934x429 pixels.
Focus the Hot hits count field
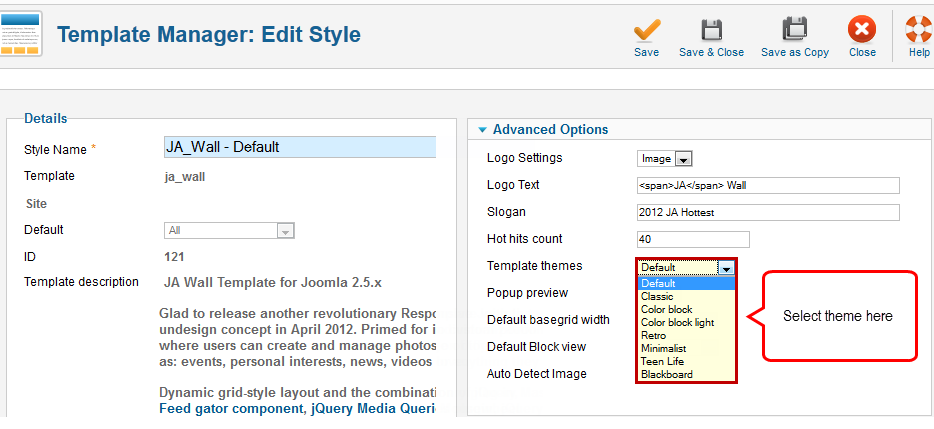(693, 240)
